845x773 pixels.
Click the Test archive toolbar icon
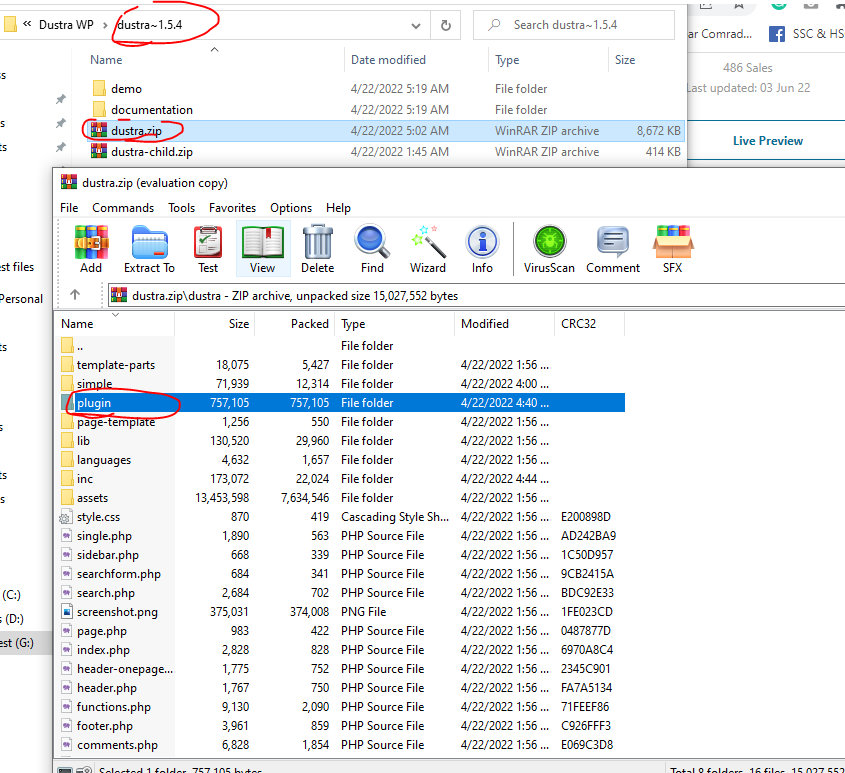pyautogui.click(x=208, y=249)
